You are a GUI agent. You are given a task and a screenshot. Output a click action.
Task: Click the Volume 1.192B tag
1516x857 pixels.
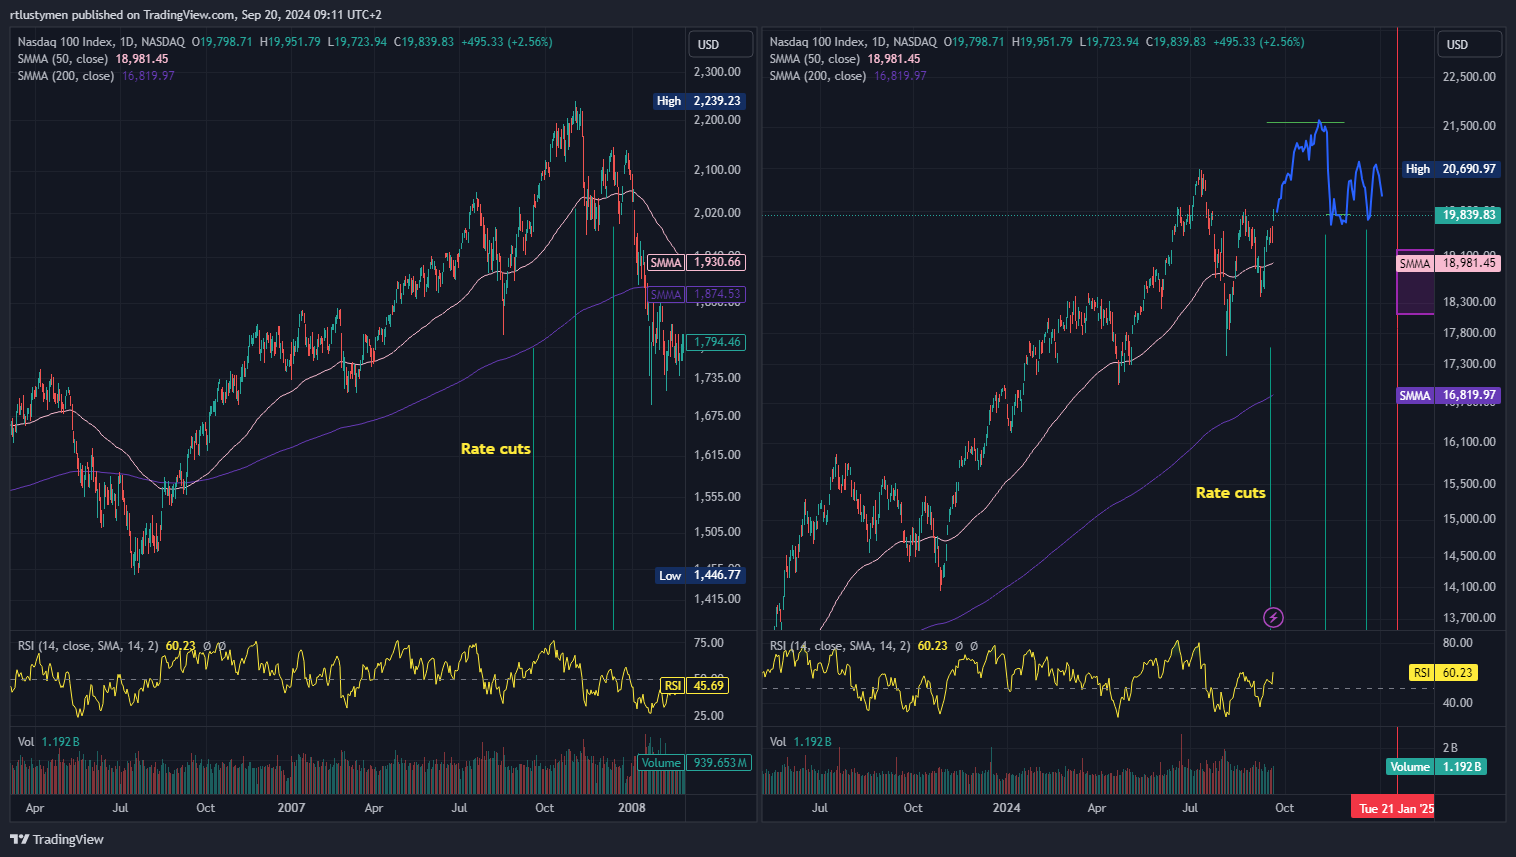coord(1436,767)
